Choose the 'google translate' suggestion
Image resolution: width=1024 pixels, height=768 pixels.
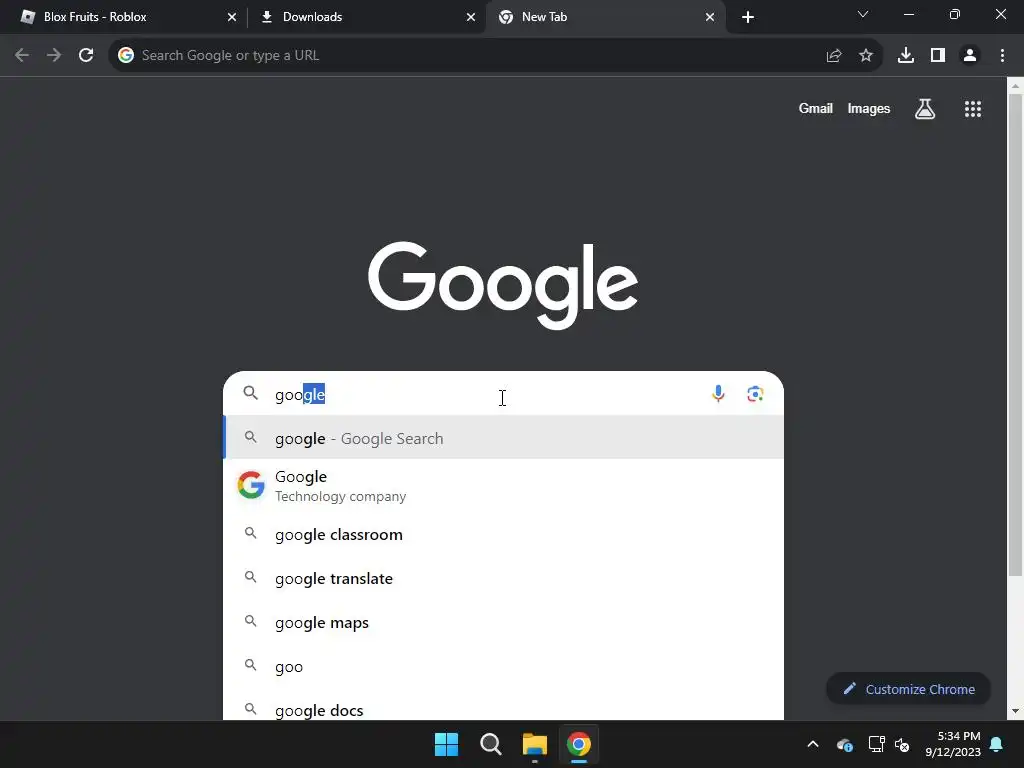tap(504, 578)
